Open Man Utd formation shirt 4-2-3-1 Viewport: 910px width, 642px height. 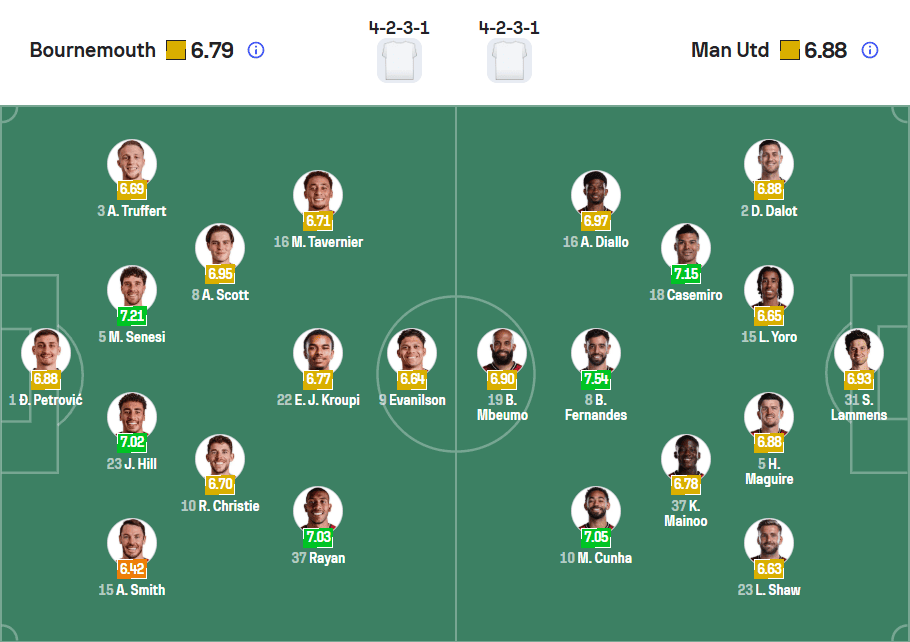coord(509,58)
